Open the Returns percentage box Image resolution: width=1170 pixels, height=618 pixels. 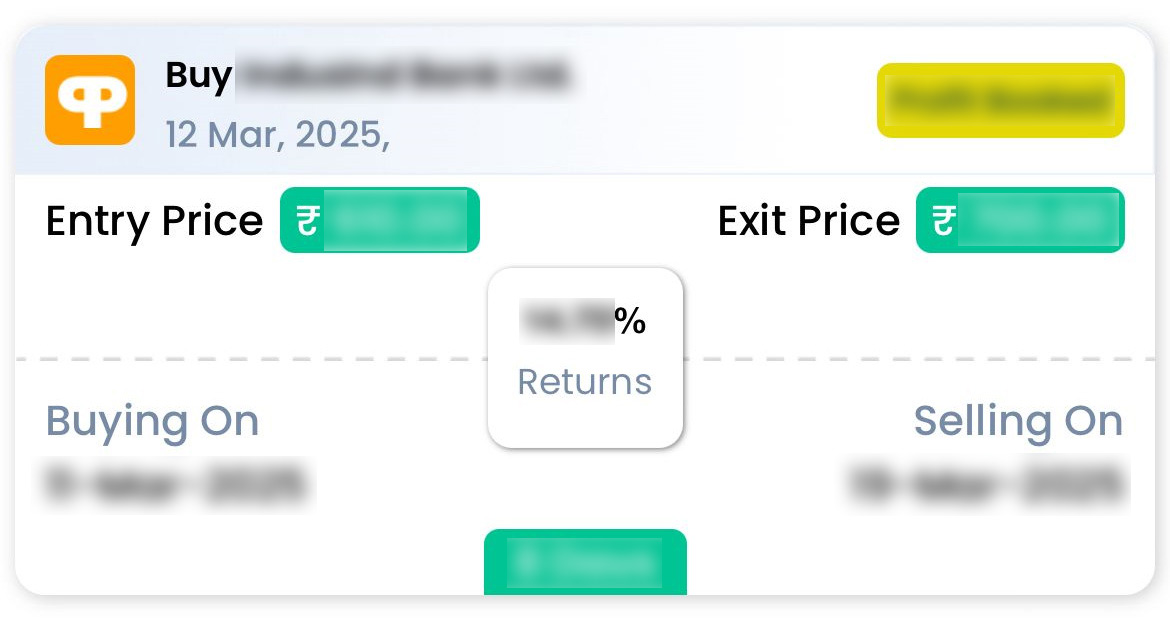coord(585,357)
